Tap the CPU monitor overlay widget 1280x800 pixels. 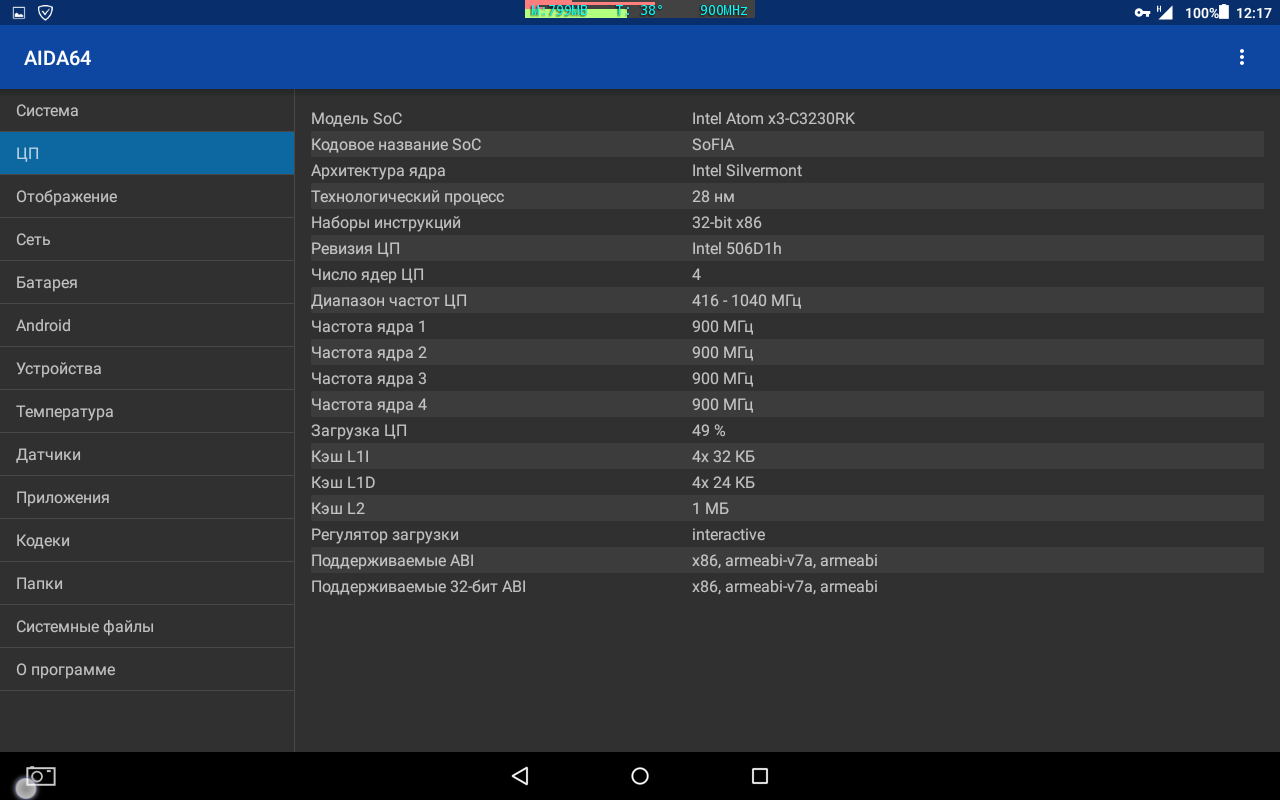coord(640,10)
